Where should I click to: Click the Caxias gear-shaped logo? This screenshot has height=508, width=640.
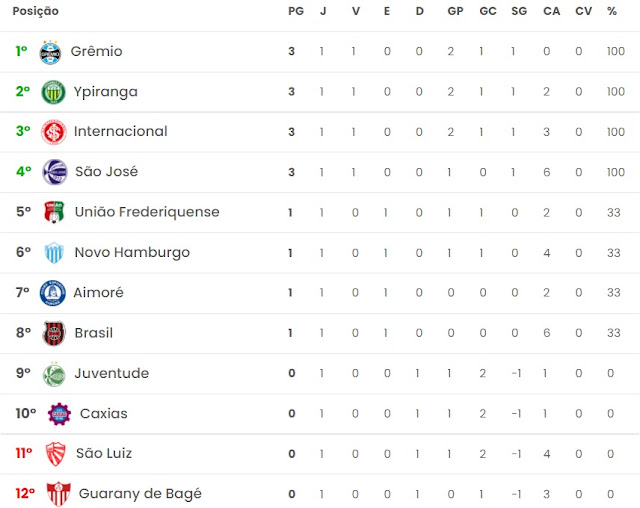click(59, 414)
